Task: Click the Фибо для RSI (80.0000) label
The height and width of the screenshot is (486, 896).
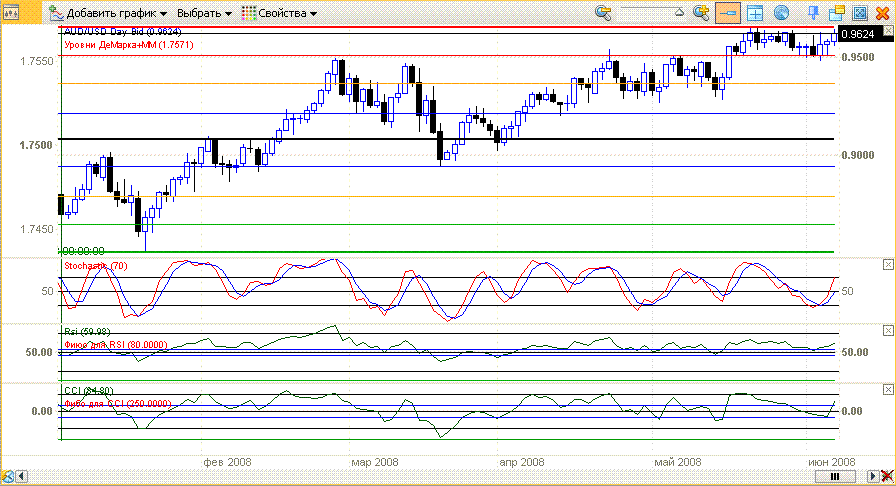Action: [116, 345]
